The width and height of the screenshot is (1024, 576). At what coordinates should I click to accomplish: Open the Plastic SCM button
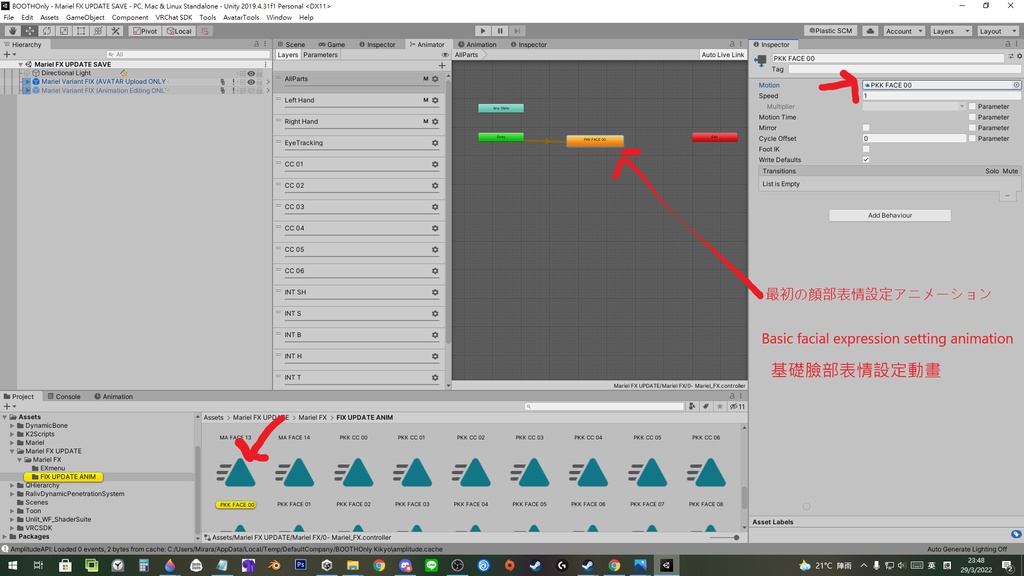pyautogui.click(x=831, y=31)
